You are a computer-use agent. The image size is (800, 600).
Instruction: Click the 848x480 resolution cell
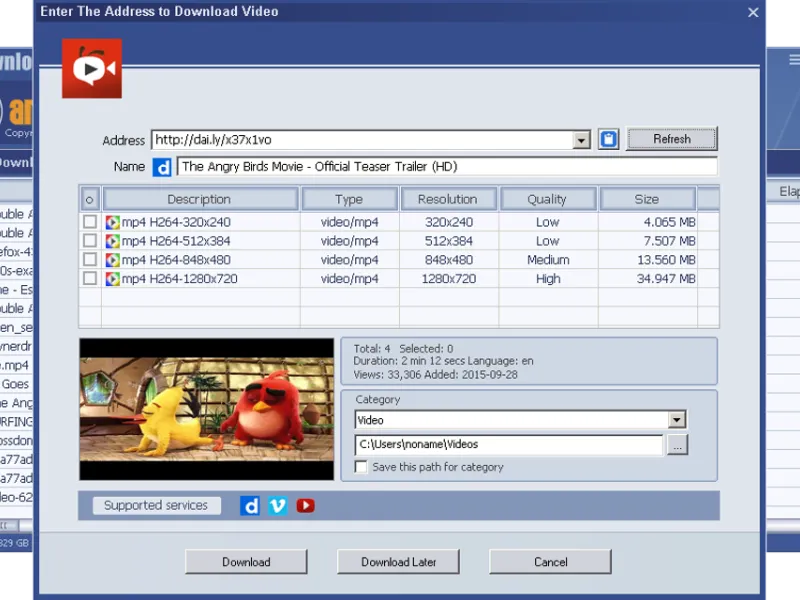pos(448,260)
